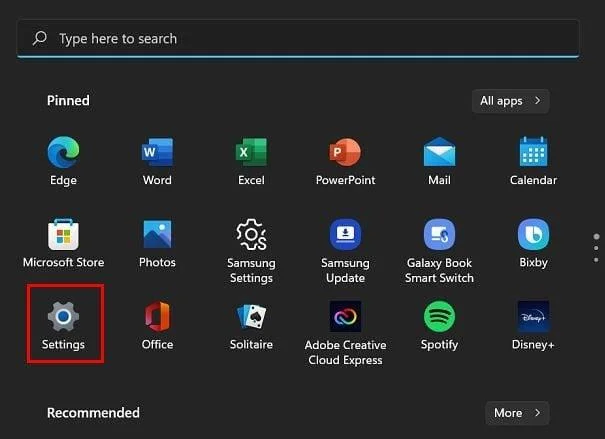Go to the third pinned page dot
The width and height of the screenshot is (605, 439).
pyautogui.click(x=596, y=260)
